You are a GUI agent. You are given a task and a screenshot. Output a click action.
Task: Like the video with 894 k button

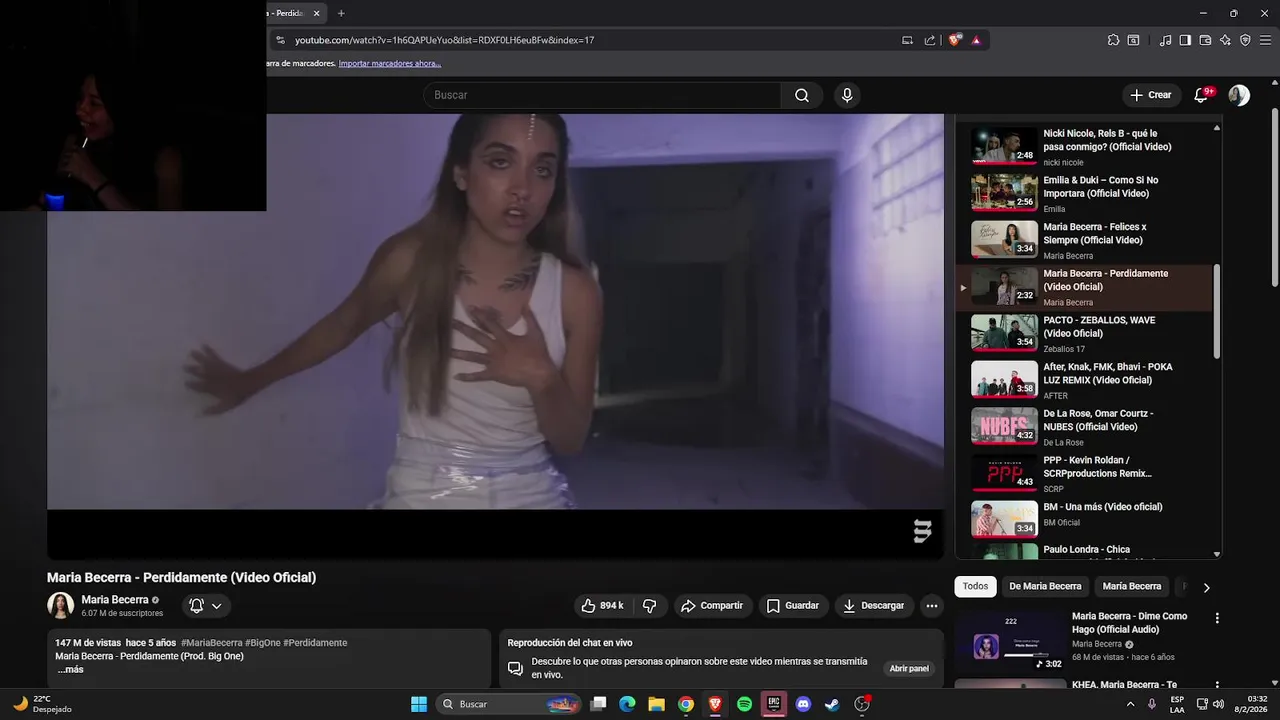point(603,605)
